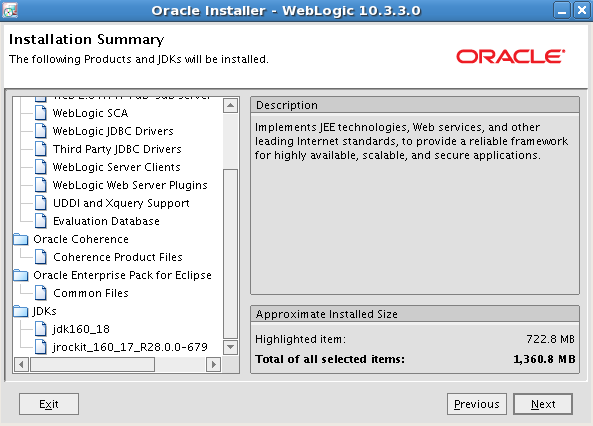The width and height of the screenshot is (593, 426).
Task: Click the horizontal scroll left arrow
Action: coord(21,365)
